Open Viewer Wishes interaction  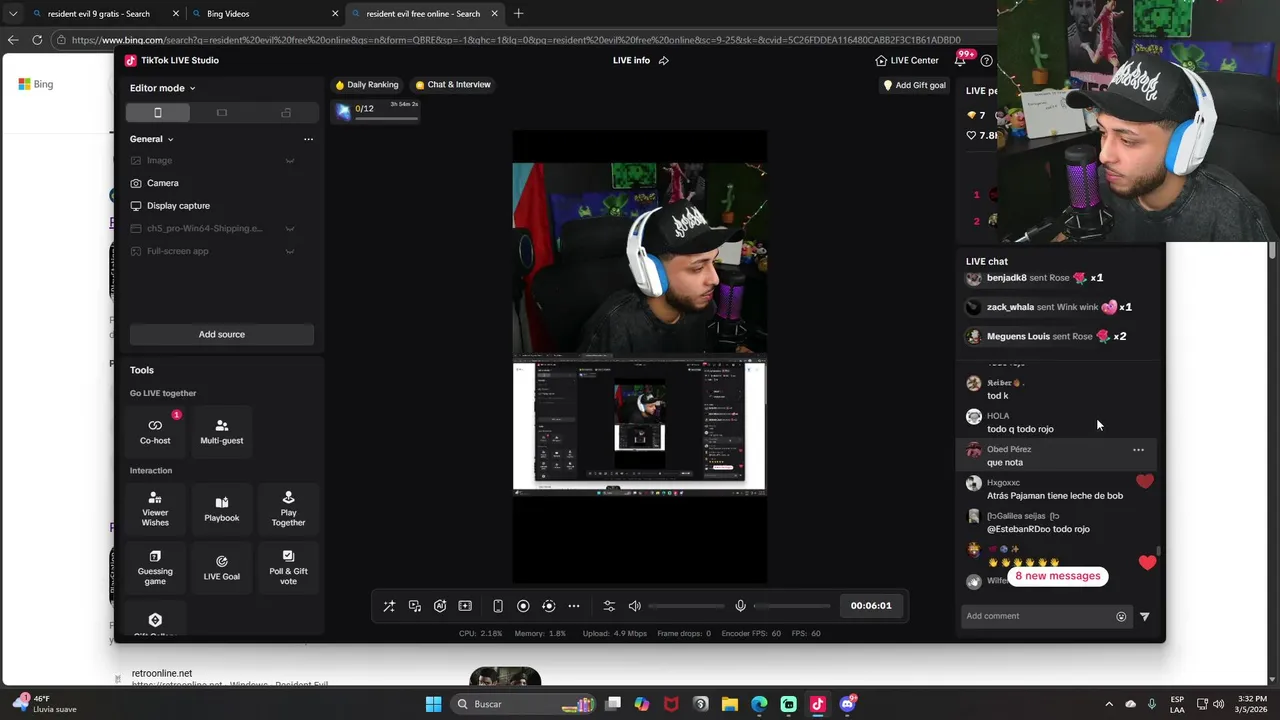[x=155, y=509]
